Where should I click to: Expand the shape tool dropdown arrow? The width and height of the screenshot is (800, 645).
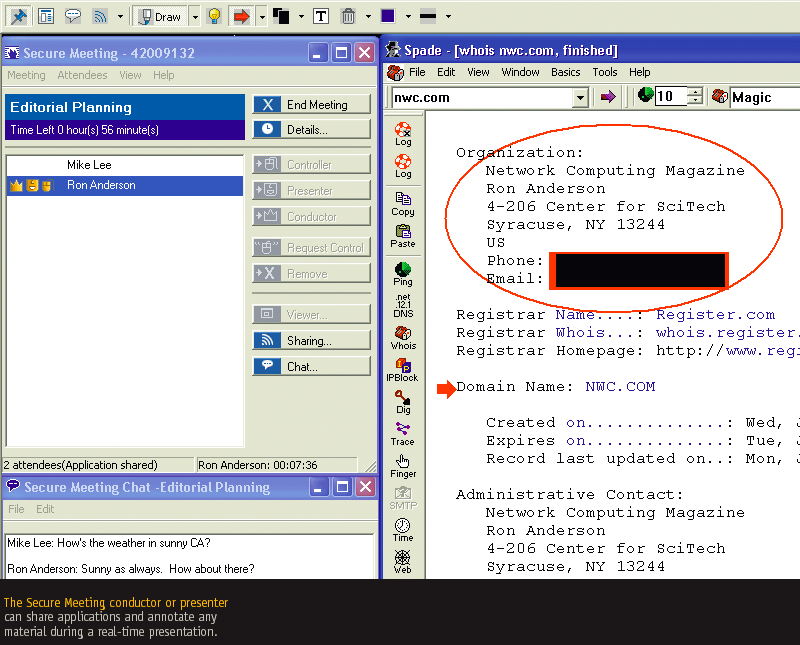click(301, 16)
